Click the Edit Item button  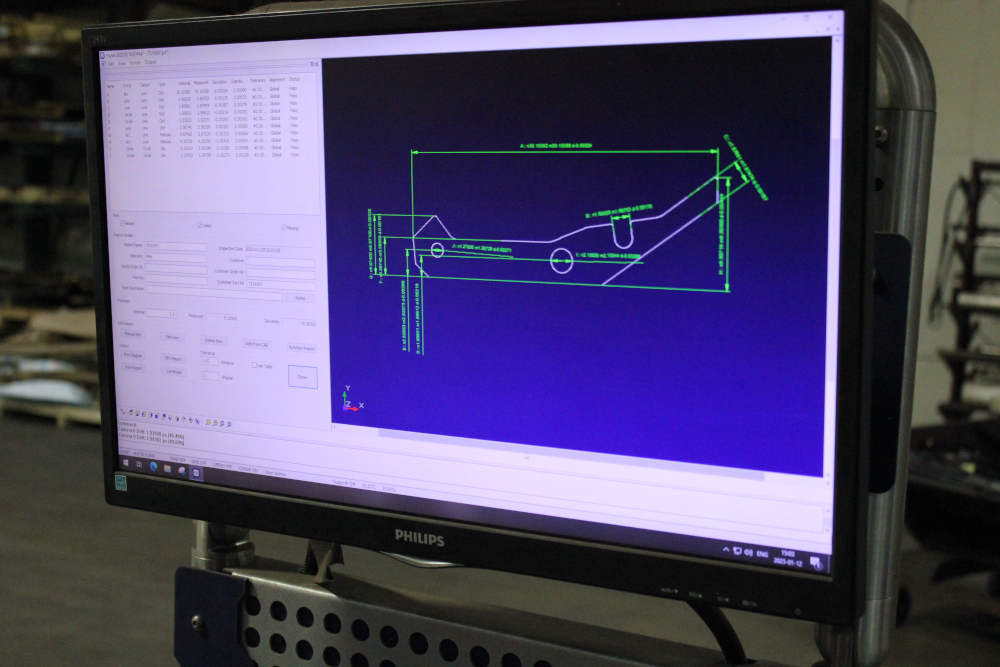coord(172,337)
